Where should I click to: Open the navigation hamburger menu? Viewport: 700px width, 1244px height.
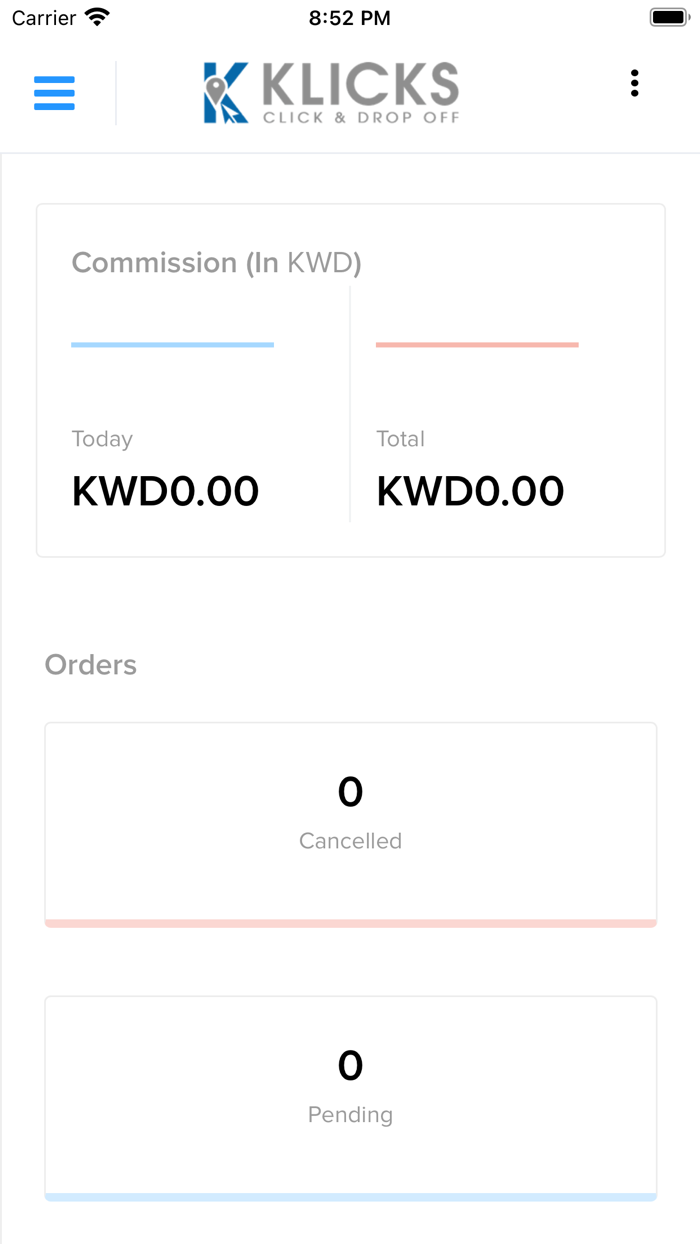pos(54,93)
